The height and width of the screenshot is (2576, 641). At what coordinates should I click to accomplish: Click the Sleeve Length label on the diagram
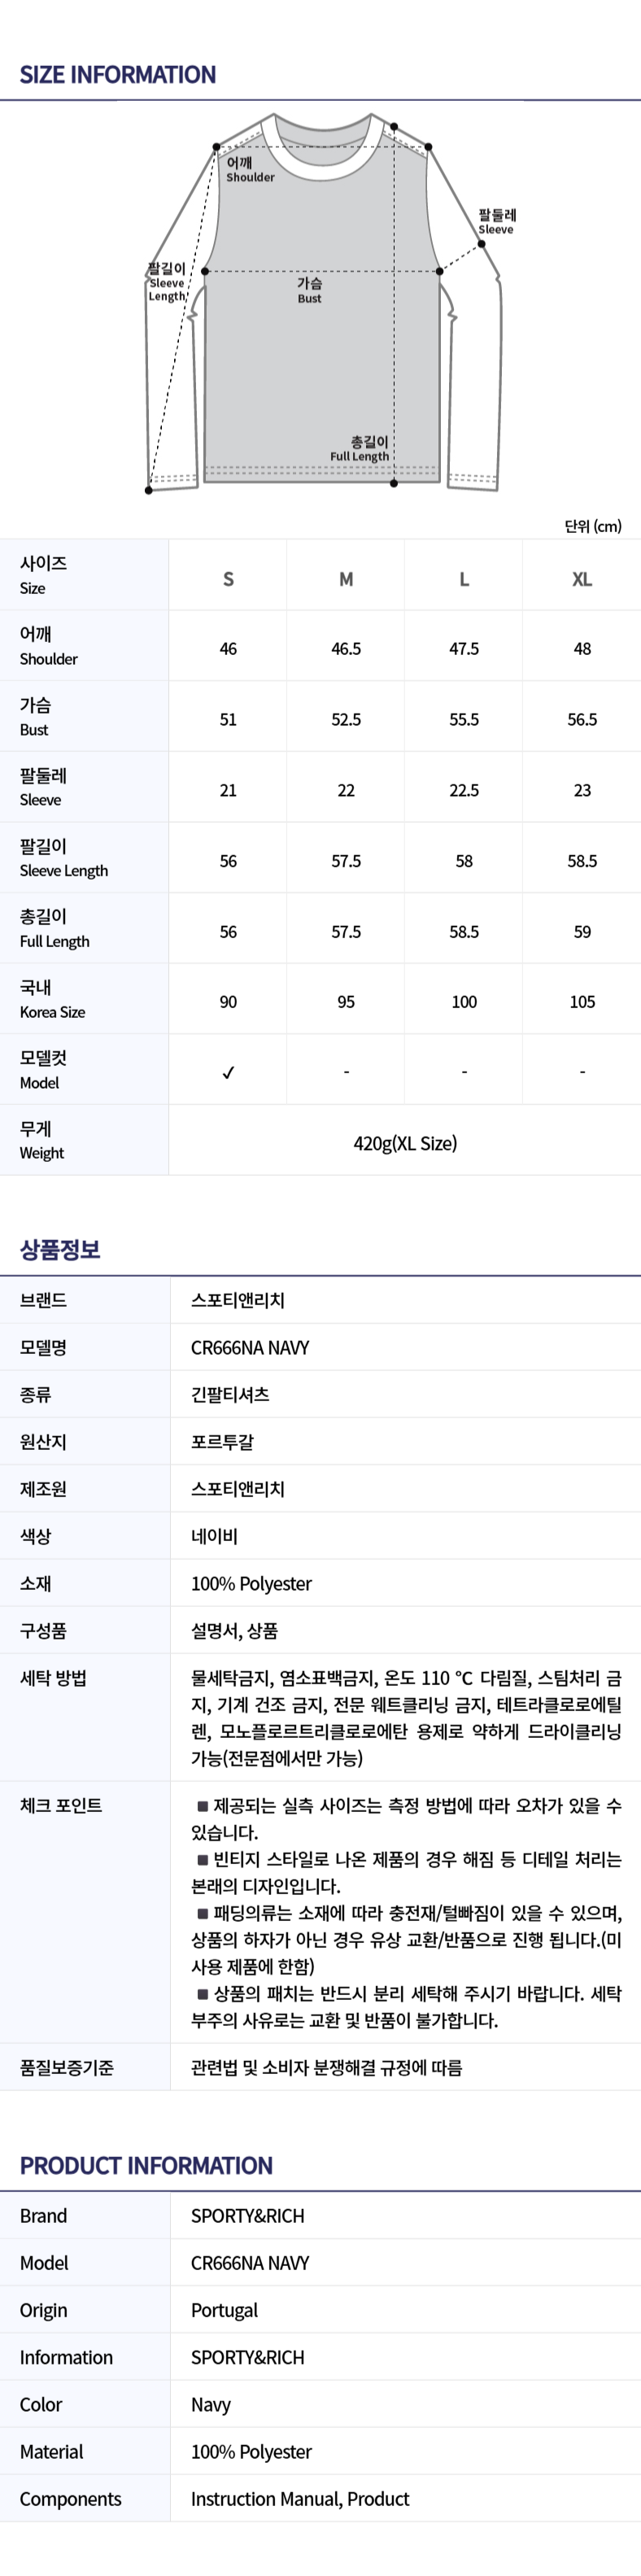(167, 282)
